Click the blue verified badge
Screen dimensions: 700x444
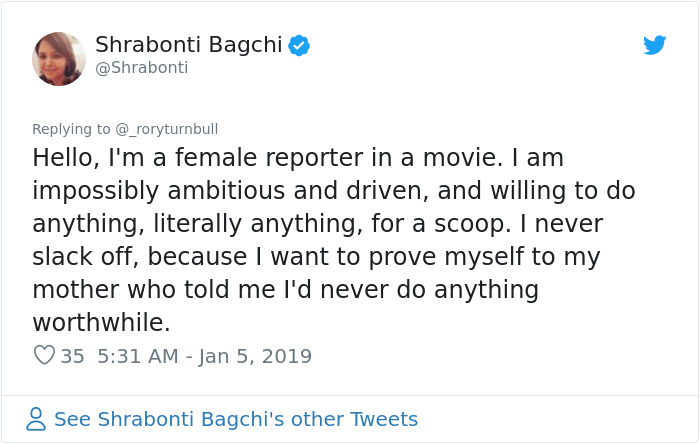point(298,45)
